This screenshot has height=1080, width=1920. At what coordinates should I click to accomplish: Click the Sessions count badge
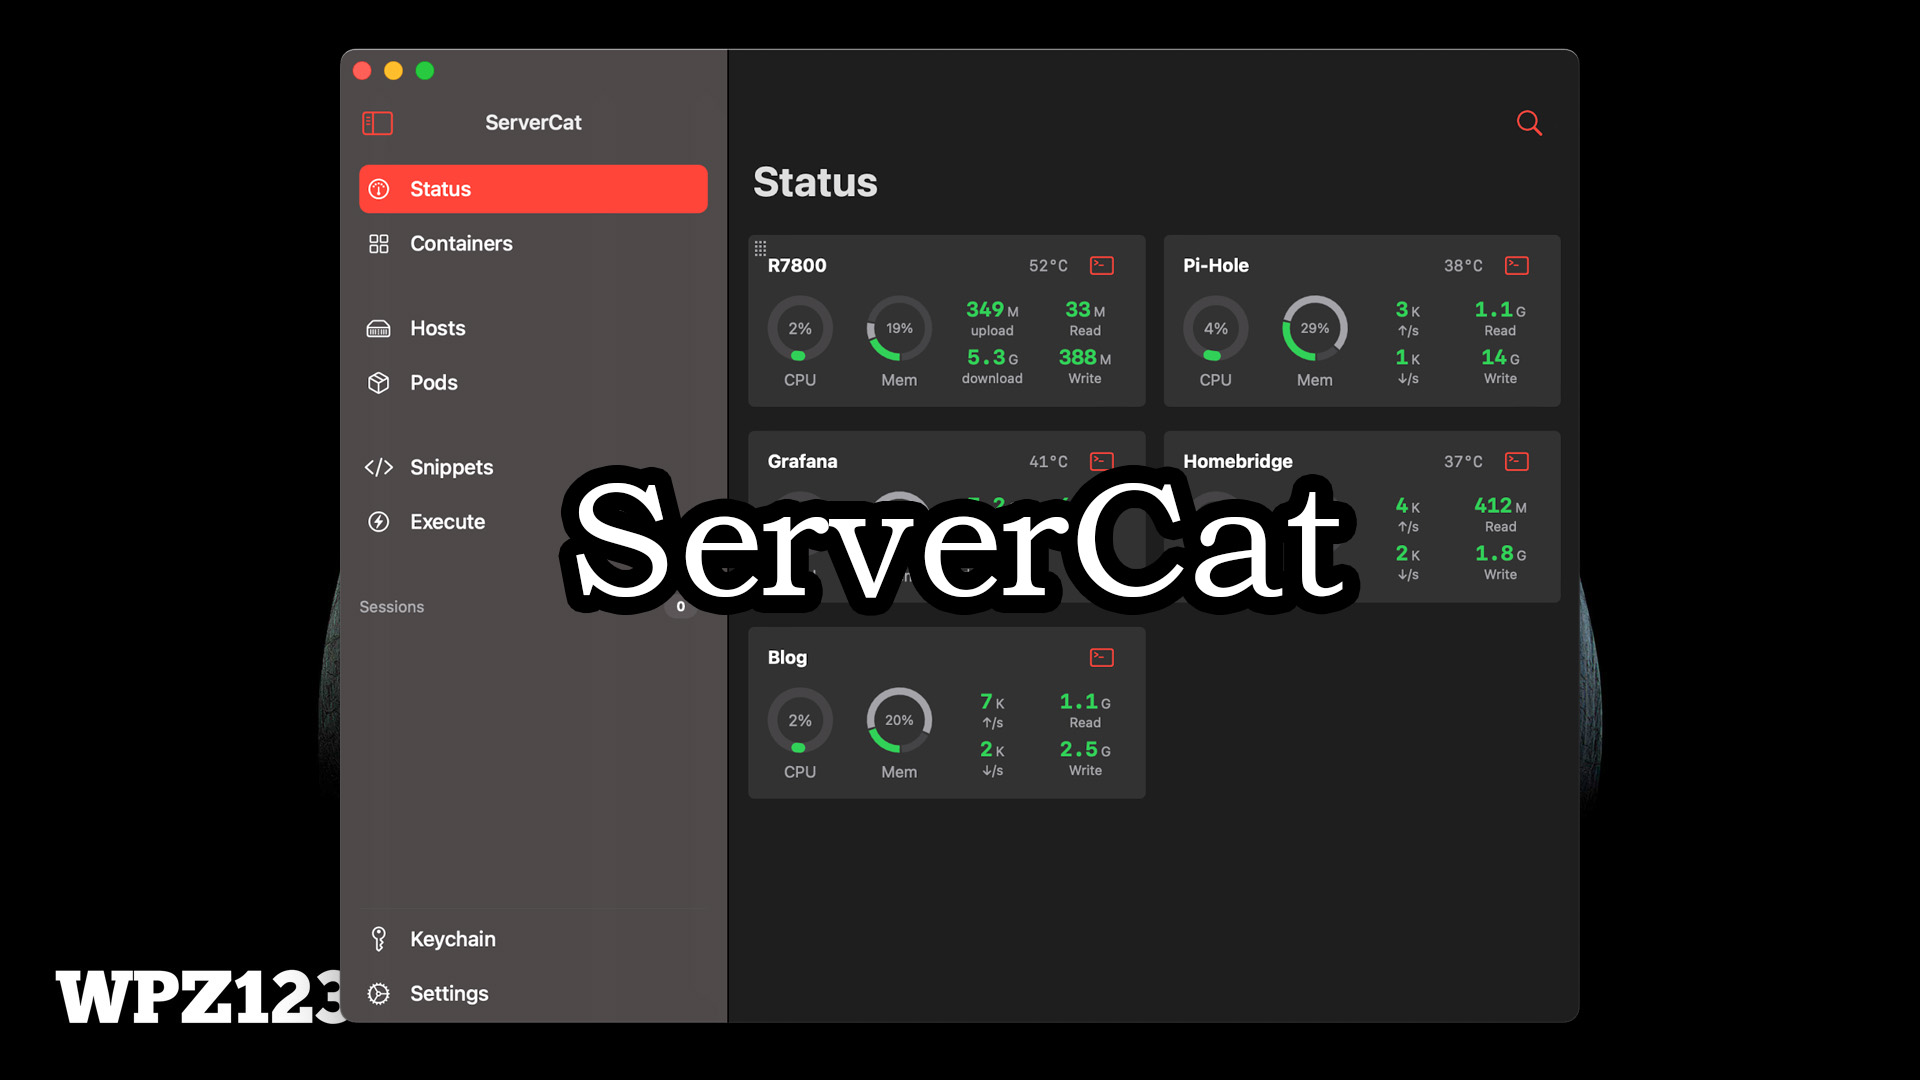(681, 606)
